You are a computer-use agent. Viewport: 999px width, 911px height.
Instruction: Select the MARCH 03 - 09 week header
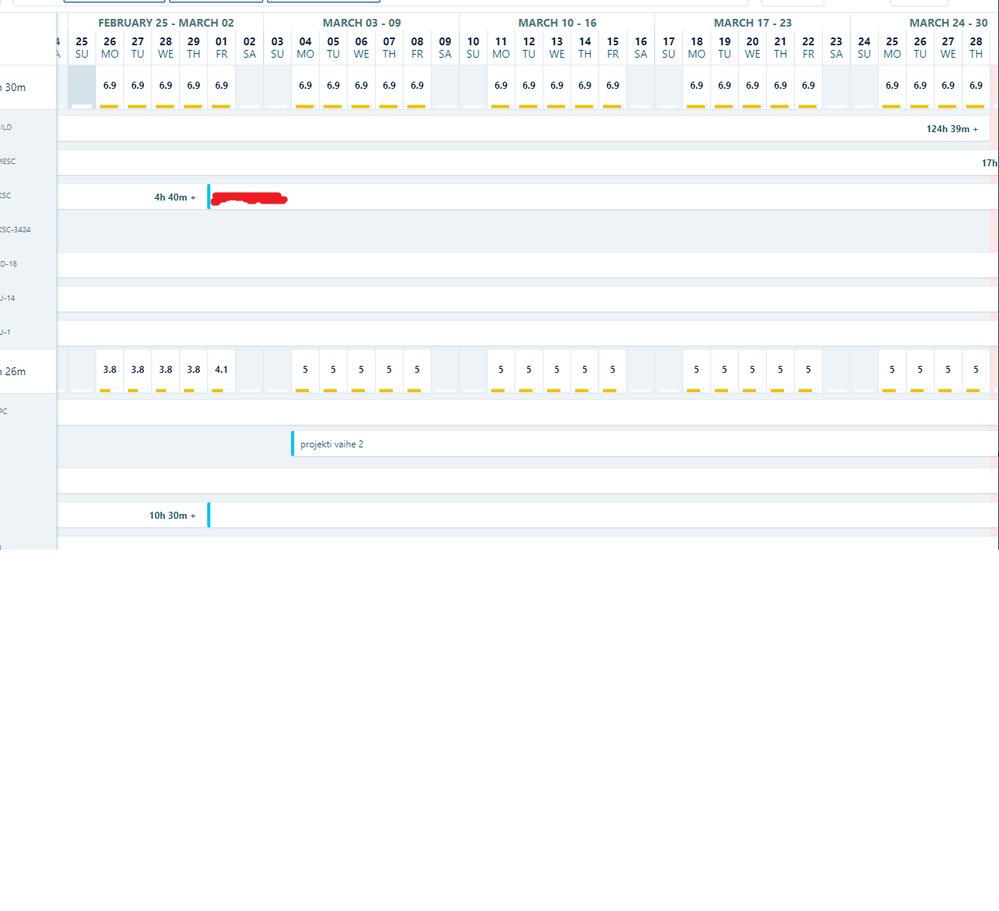pyautogui.click(x=361, y=23)
